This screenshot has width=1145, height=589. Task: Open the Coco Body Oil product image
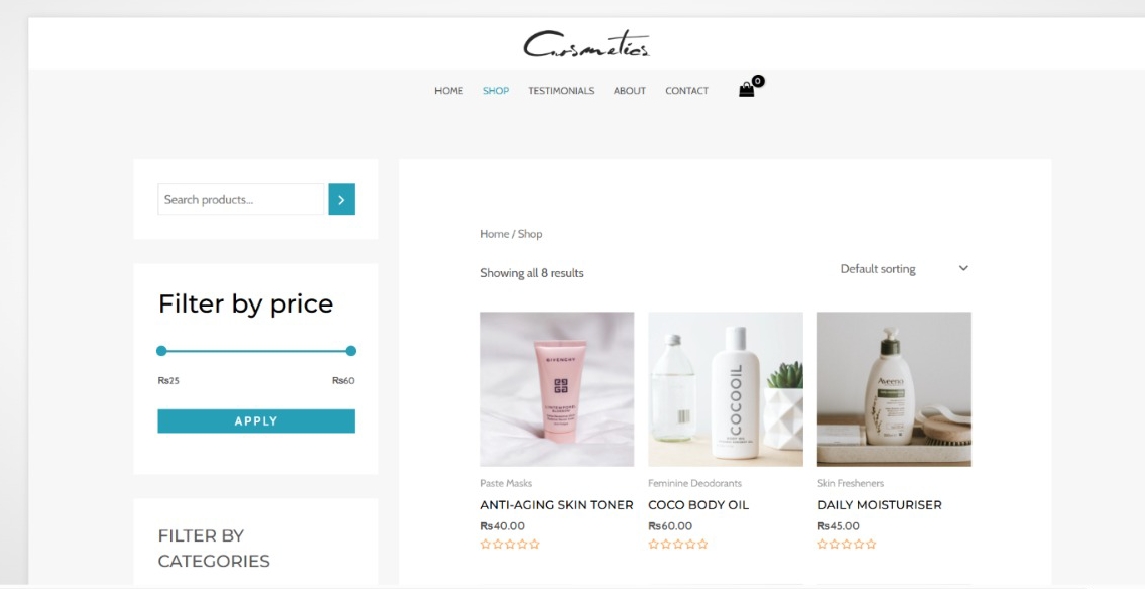pyautogui.click(x=725, y=390)
